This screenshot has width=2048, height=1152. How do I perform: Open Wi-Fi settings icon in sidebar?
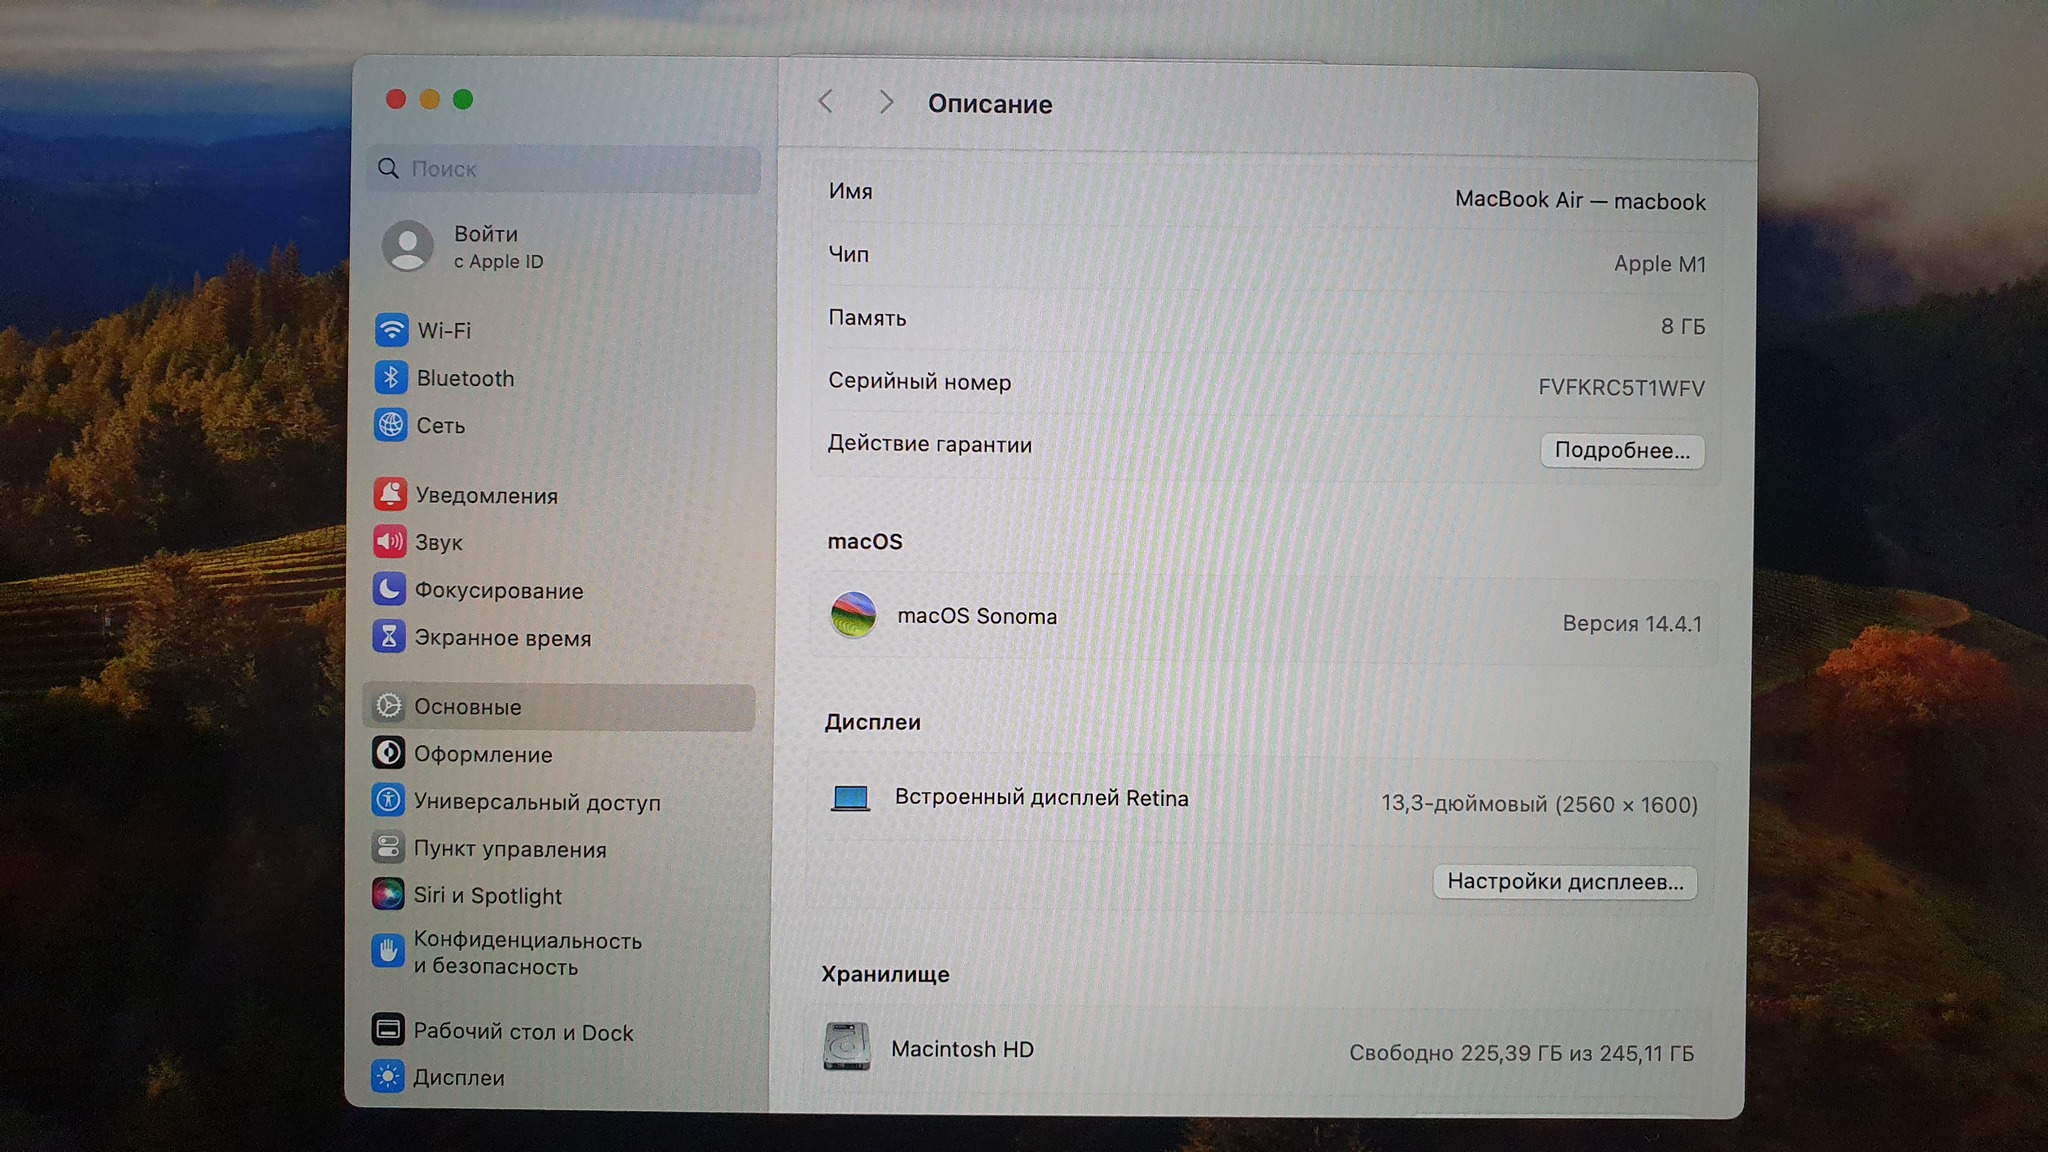point(391,330)
